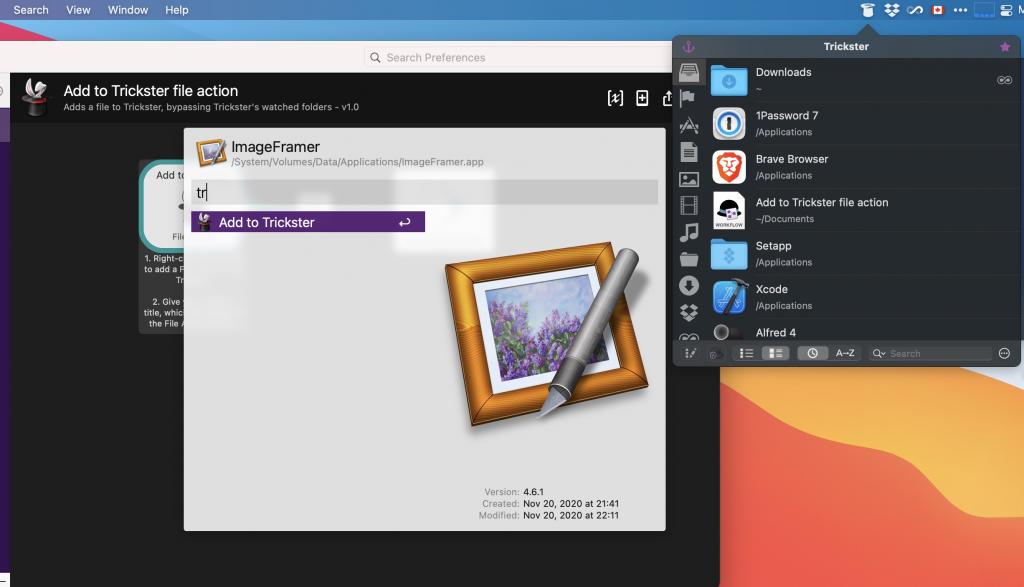Open the more options ellipsis menu in Trickster
The height and width of the screenshot is (587, 1024).
(x=1004, y=353)
